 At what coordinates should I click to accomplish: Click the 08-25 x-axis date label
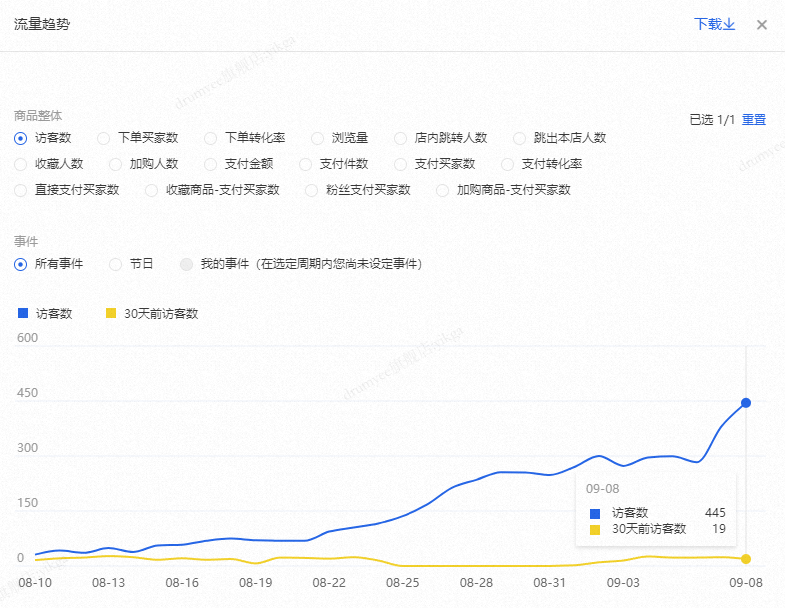pyautogui.click(x=403, y=583)
